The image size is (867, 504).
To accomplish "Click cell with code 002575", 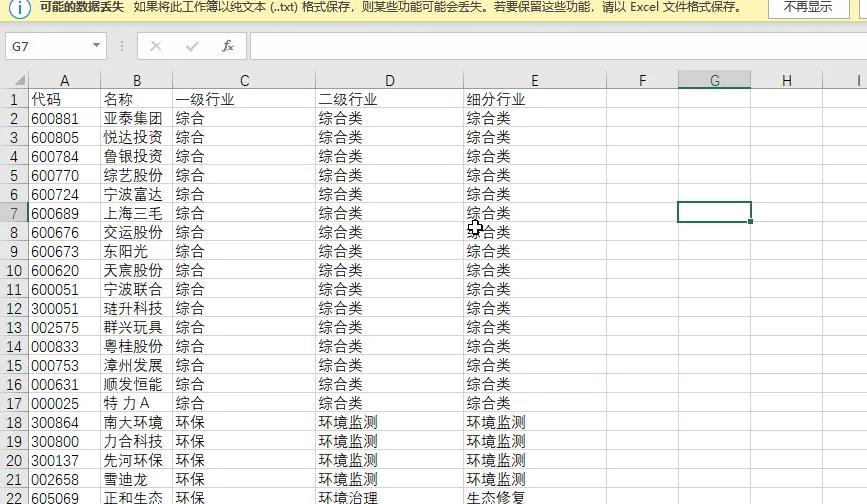I will click(65, 327).
